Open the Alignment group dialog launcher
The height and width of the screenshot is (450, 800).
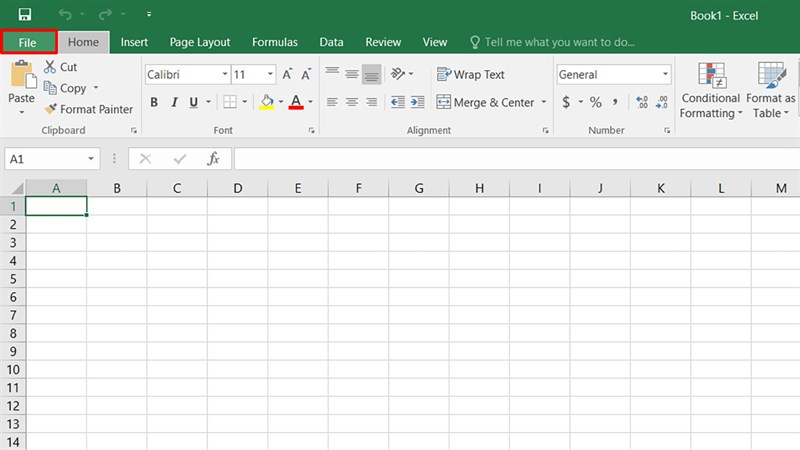[x=545, y=131]
